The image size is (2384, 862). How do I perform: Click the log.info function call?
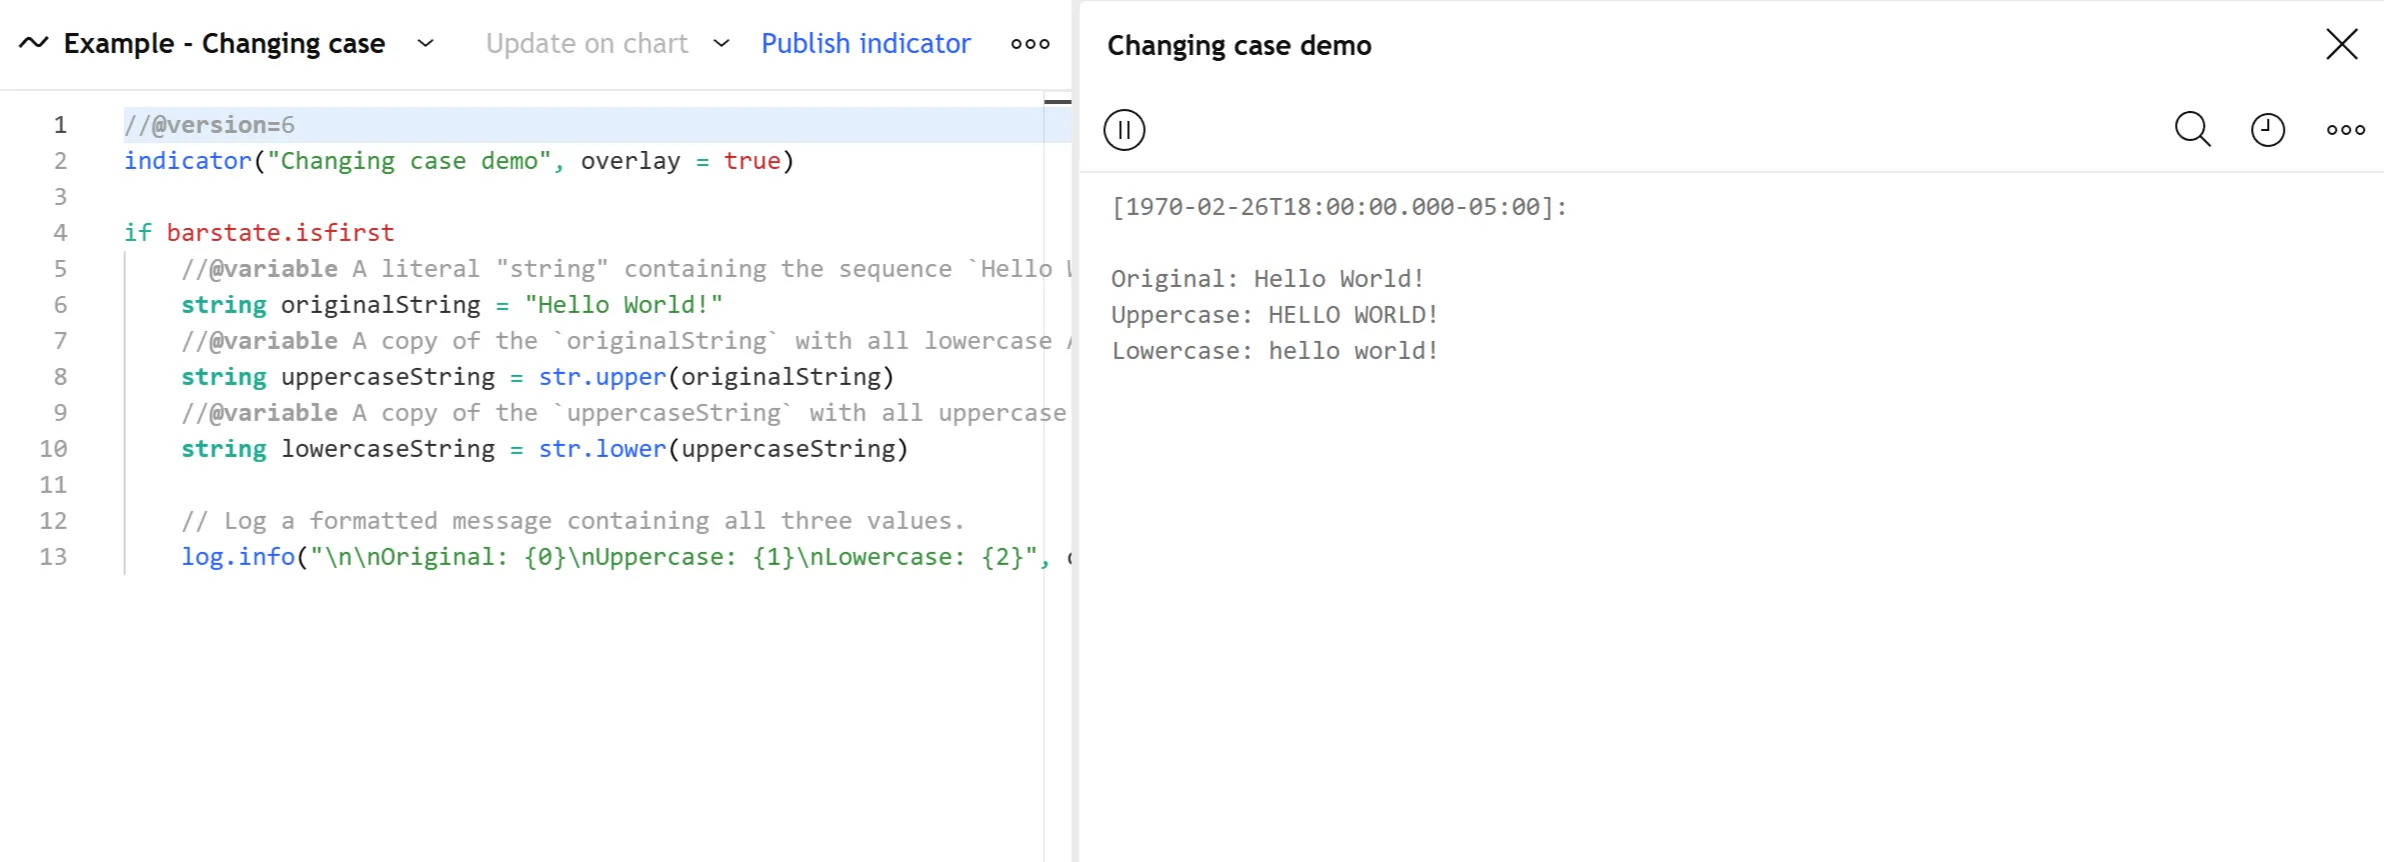coord(238,557)
